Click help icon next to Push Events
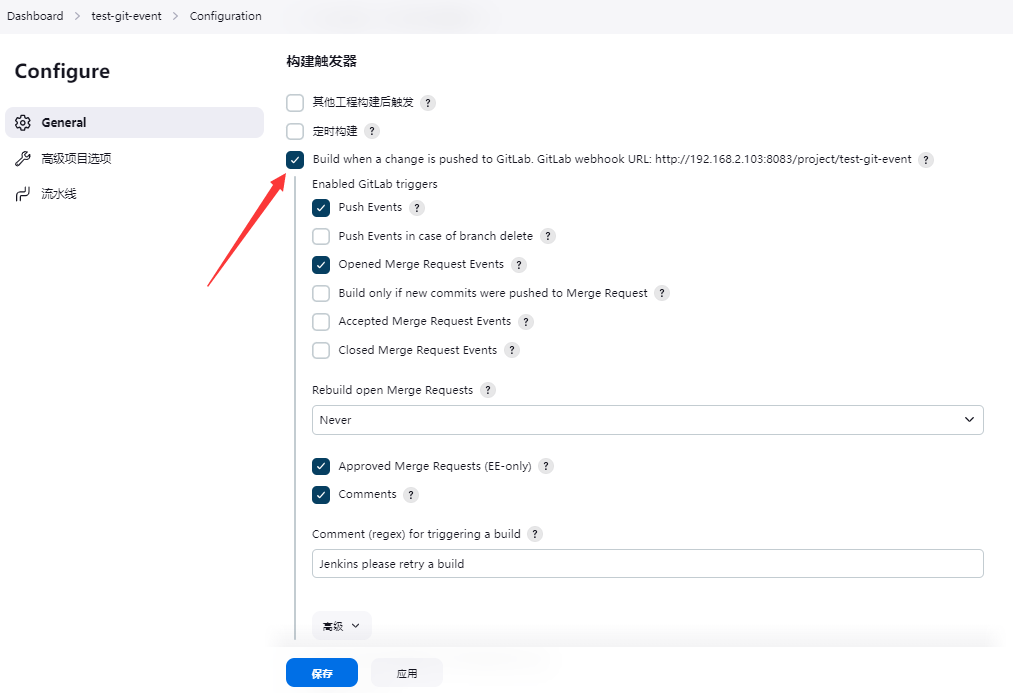Screen dimensions: 1013x693 (x=417, y=208)
